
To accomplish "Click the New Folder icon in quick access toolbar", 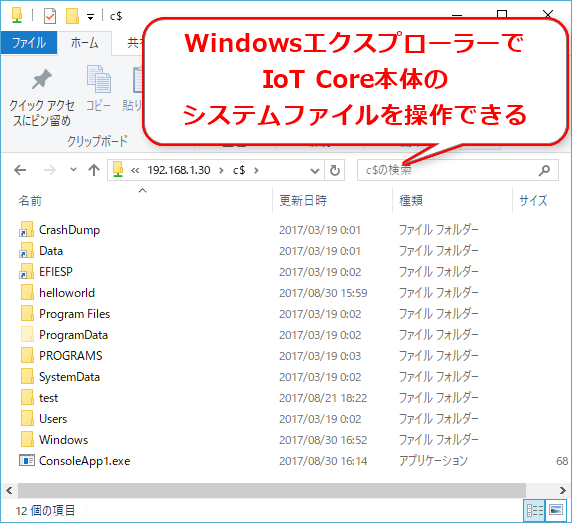I will [72, 16].
